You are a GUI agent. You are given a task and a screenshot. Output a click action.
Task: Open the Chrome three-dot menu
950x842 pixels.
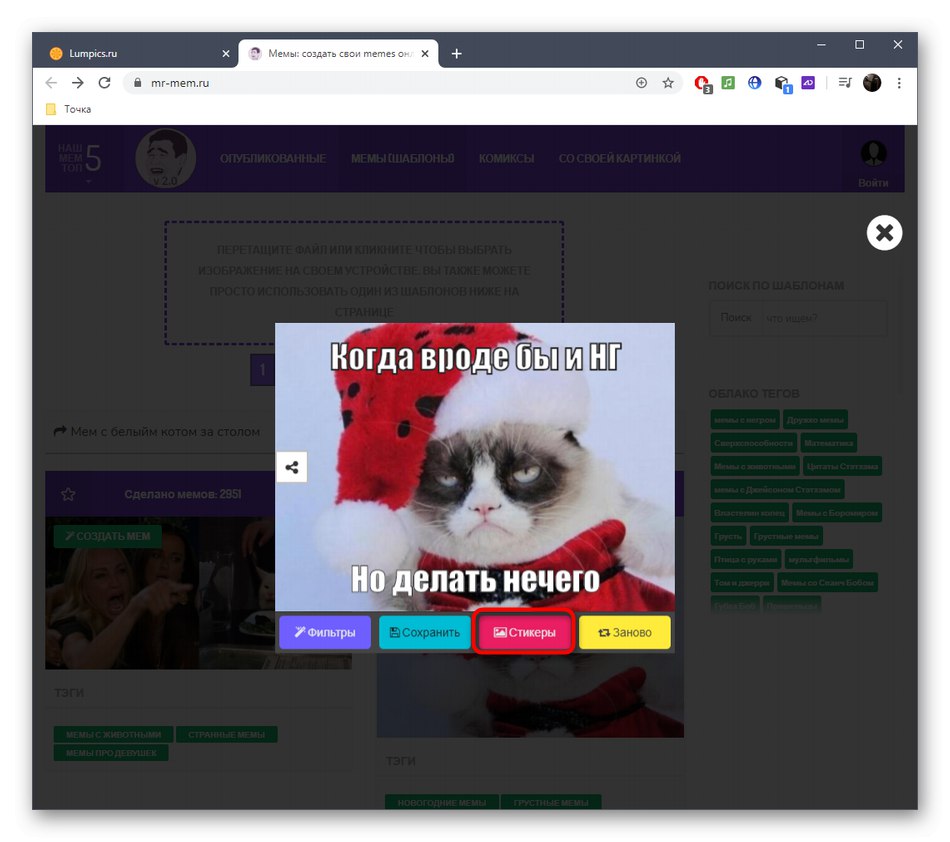click(x=899, y=83)
